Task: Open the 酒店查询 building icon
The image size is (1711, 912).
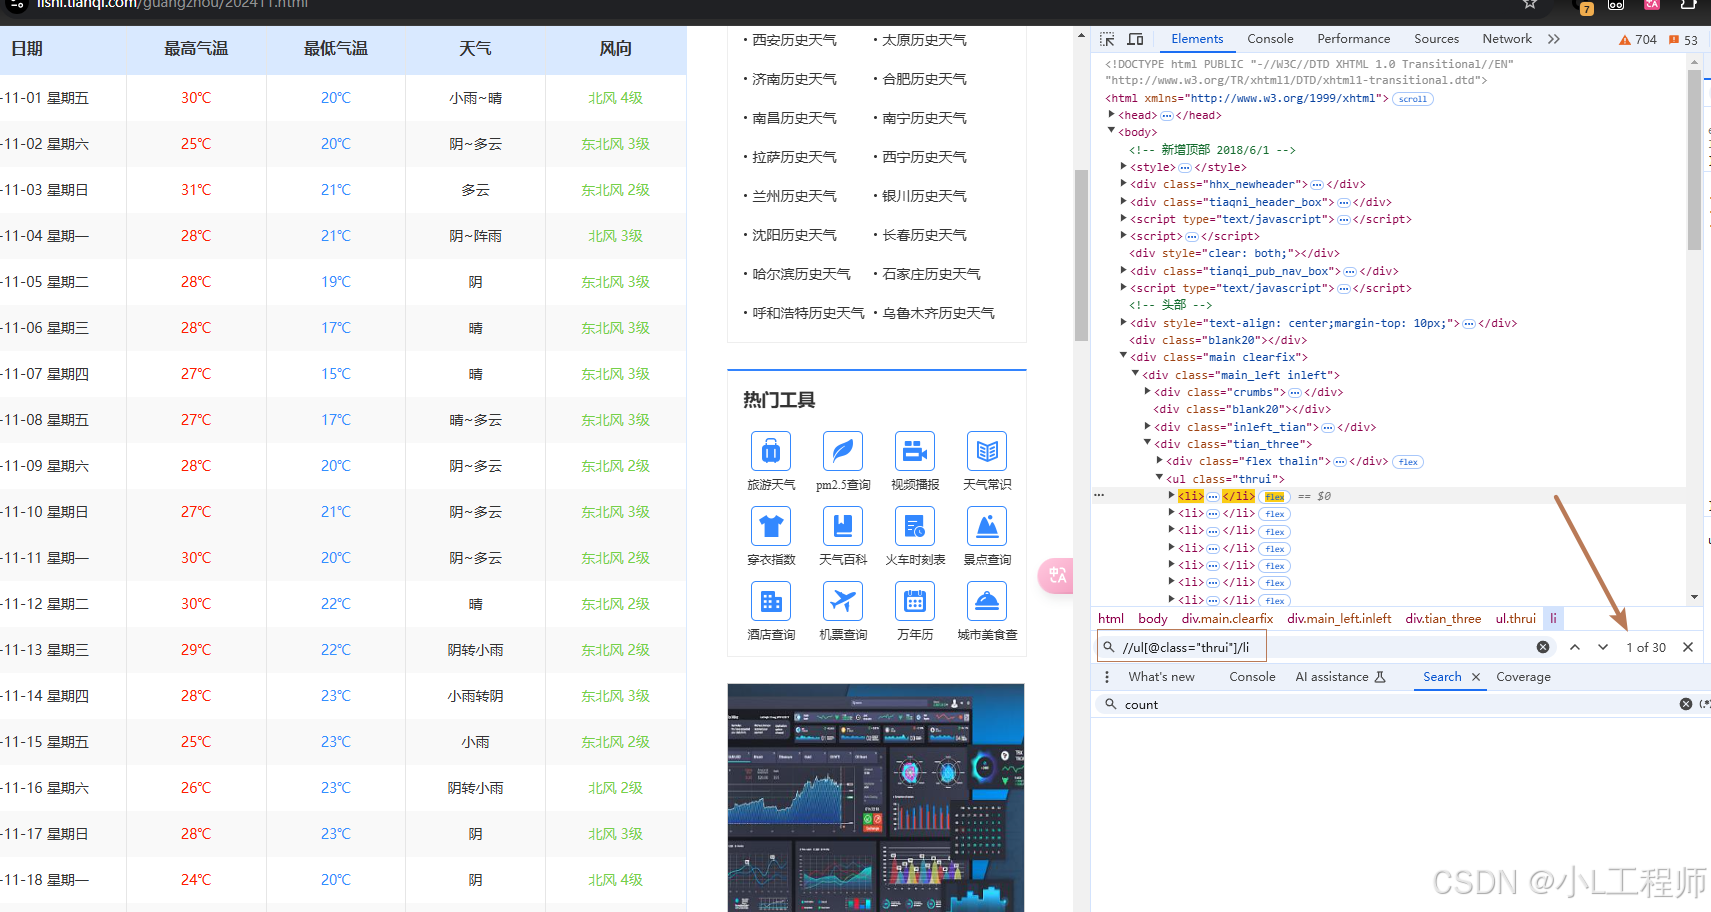Action: [771, 601]
